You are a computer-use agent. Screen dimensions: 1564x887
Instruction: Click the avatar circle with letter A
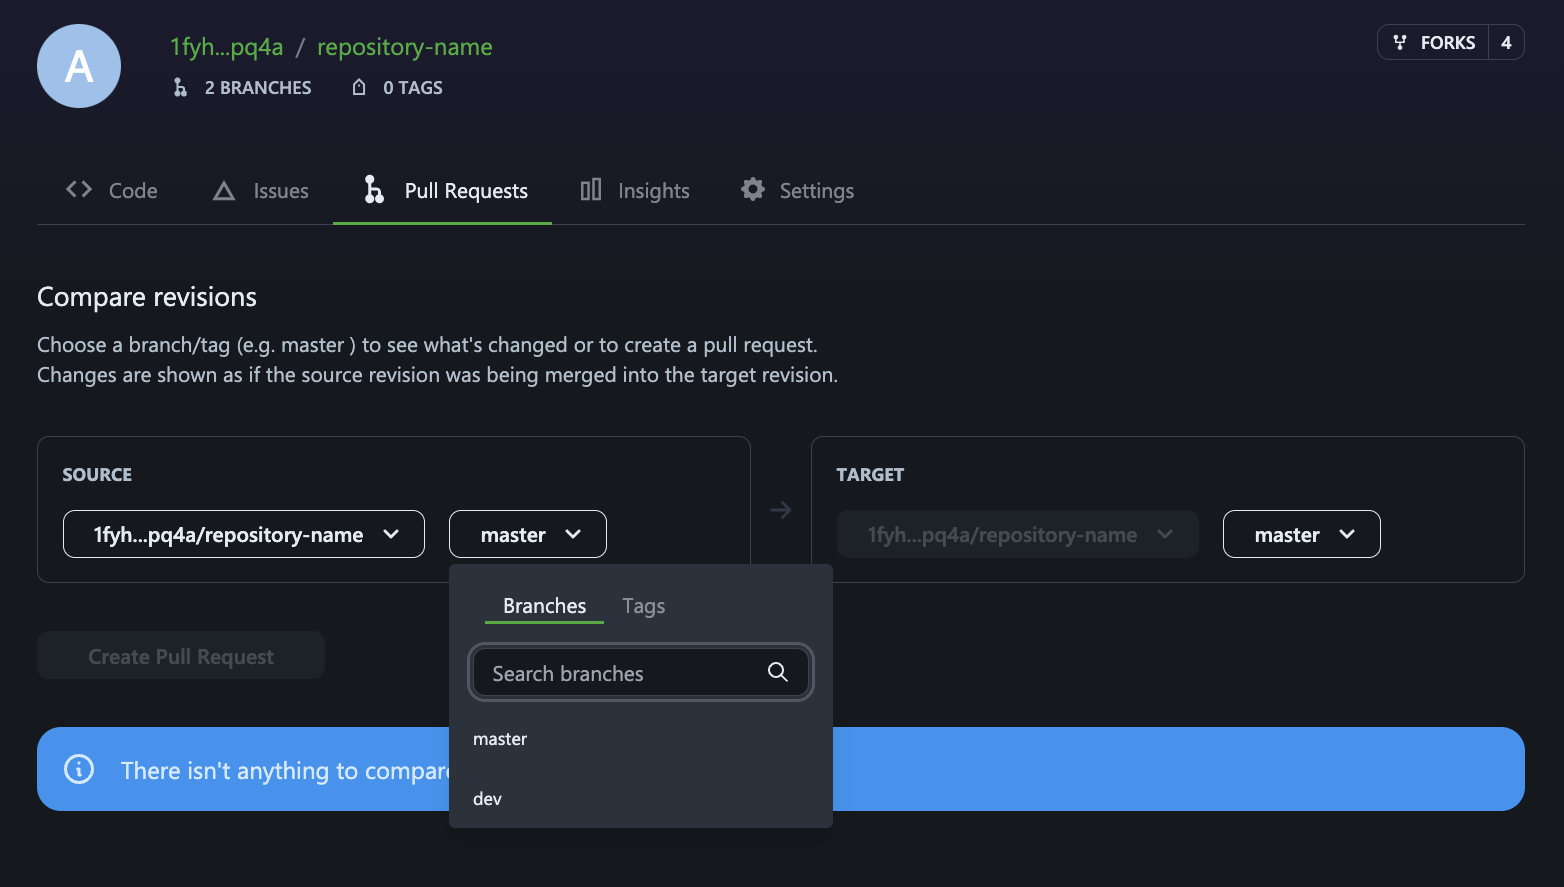point(79,66)
